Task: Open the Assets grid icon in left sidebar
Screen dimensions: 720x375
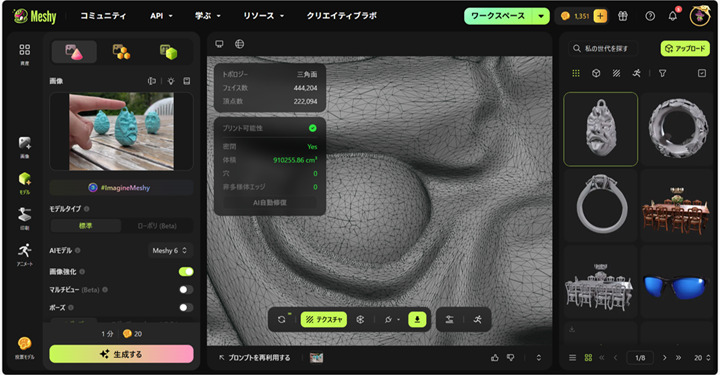Action: pos(24,50)
